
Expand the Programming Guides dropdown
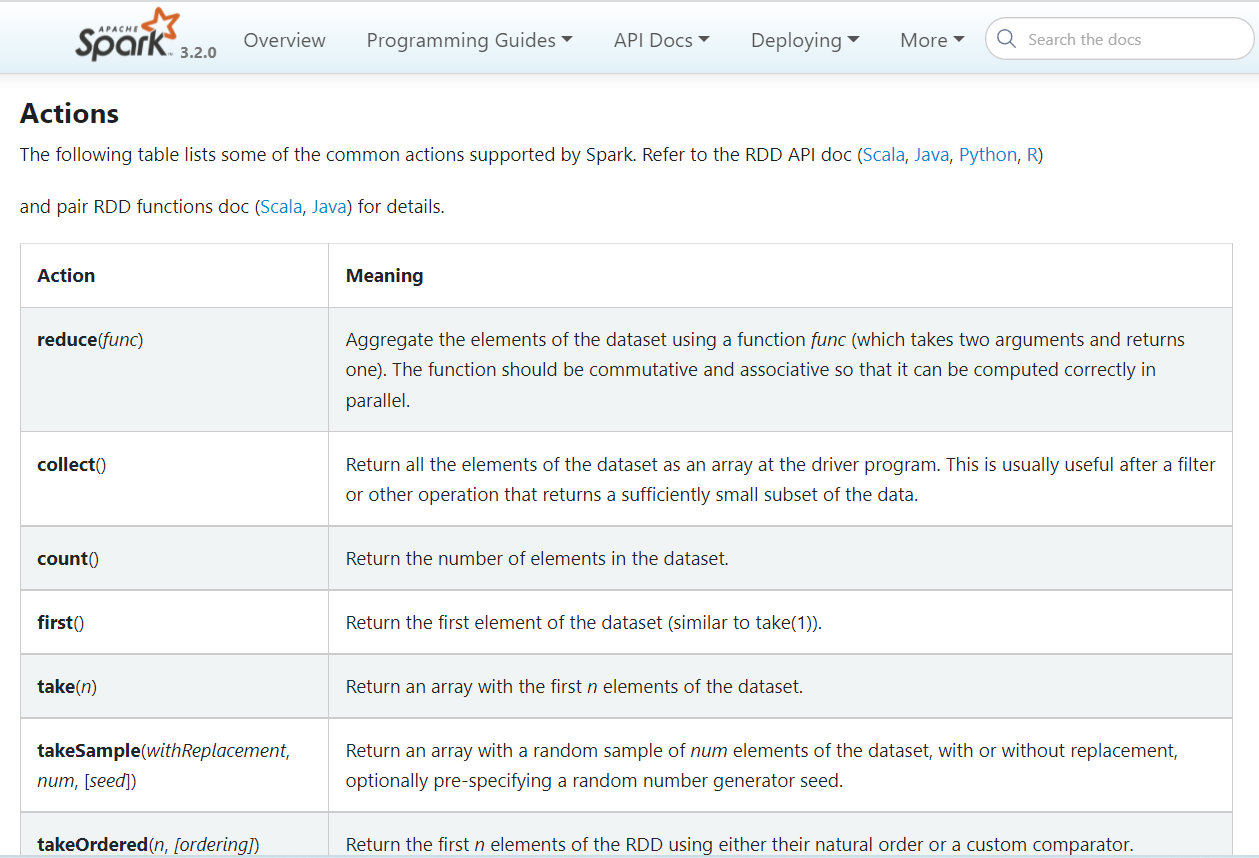pyautogui.click(x=469, y=40)
